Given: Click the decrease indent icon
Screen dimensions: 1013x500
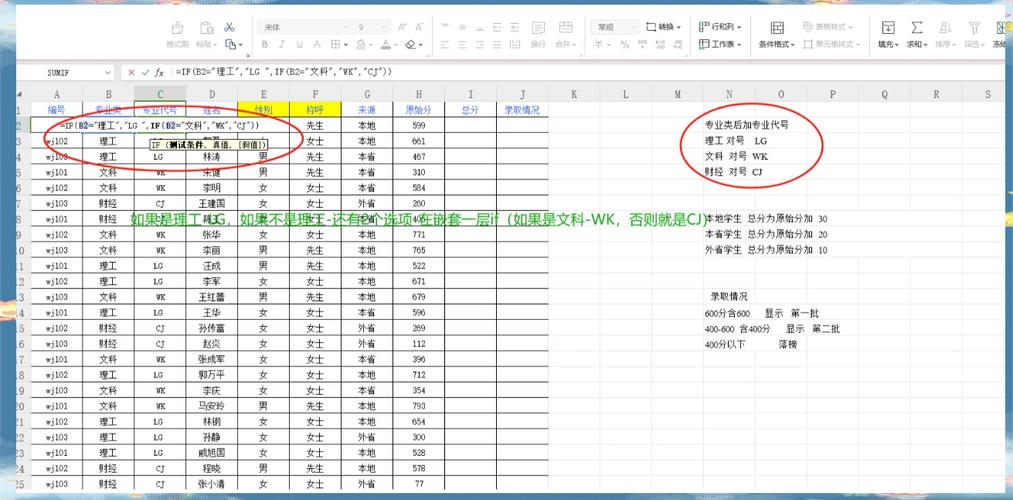Looking at the screenshot, I should pos(497,28).
